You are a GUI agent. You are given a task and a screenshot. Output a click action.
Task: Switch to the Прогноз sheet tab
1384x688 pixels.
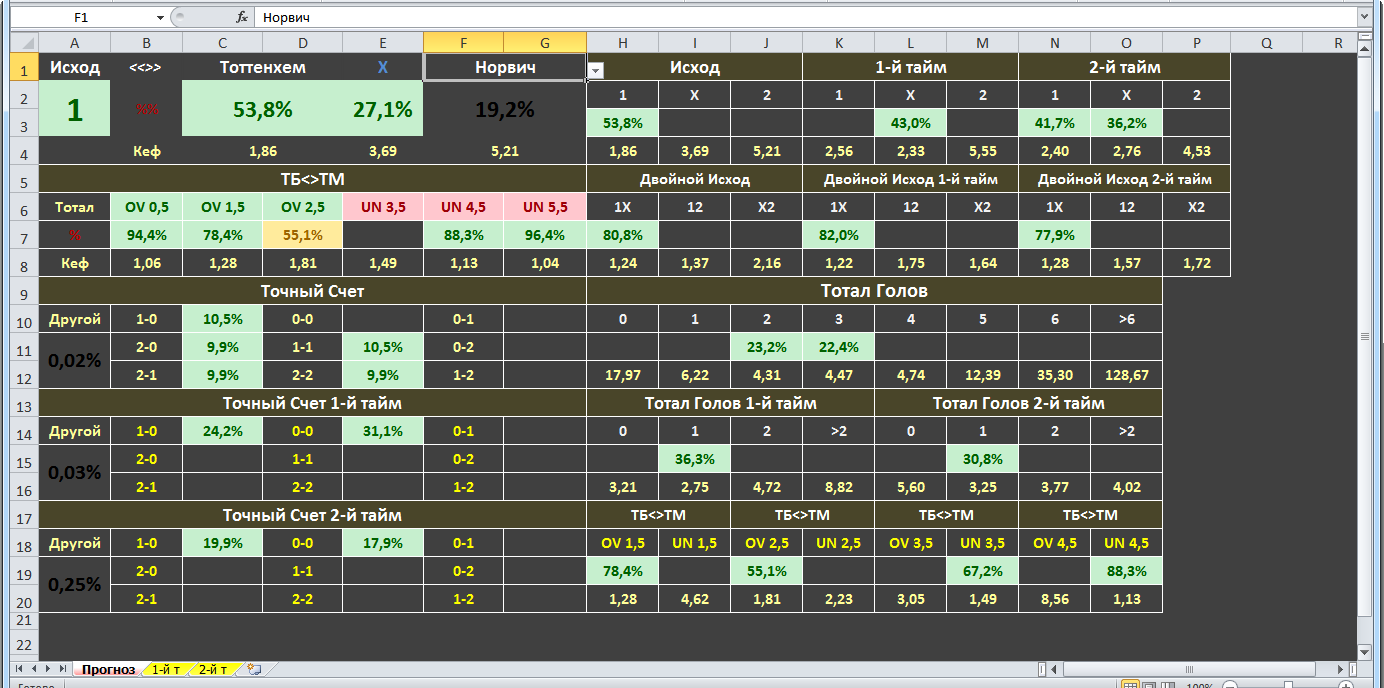108,669
